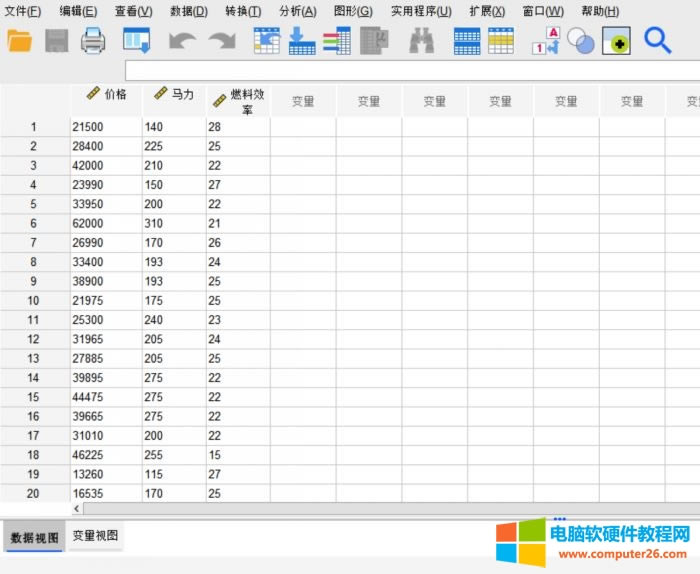Click price cell 21500 in row 1

point(106,127)
